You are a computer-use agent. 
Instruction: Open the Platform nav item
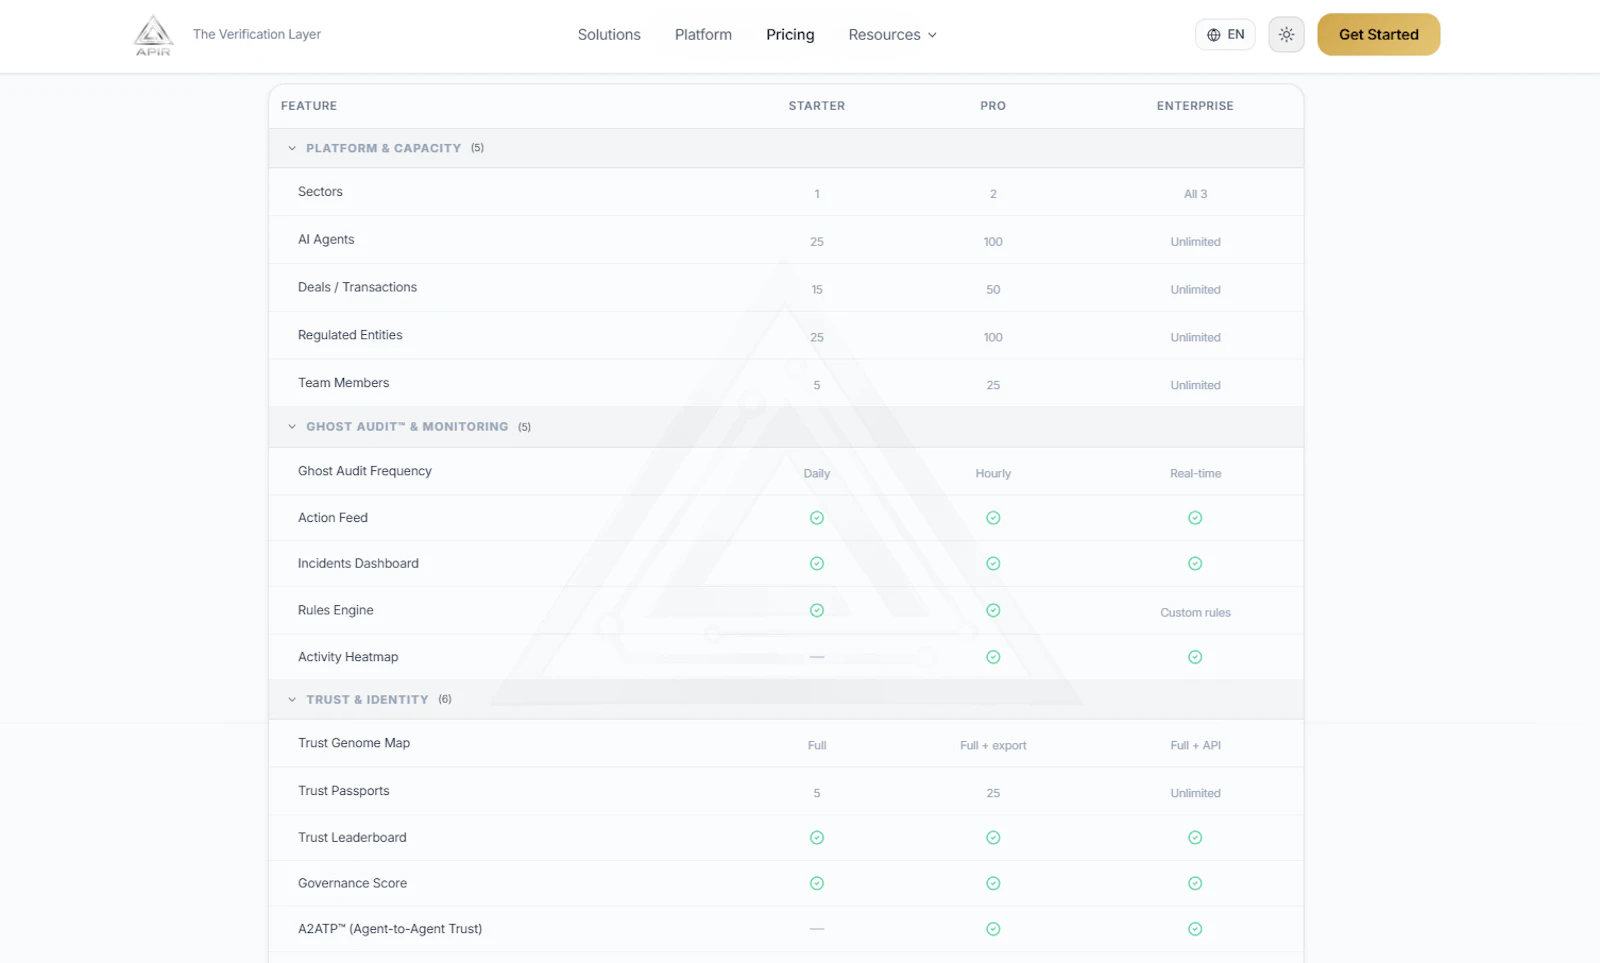coord(703,35)
